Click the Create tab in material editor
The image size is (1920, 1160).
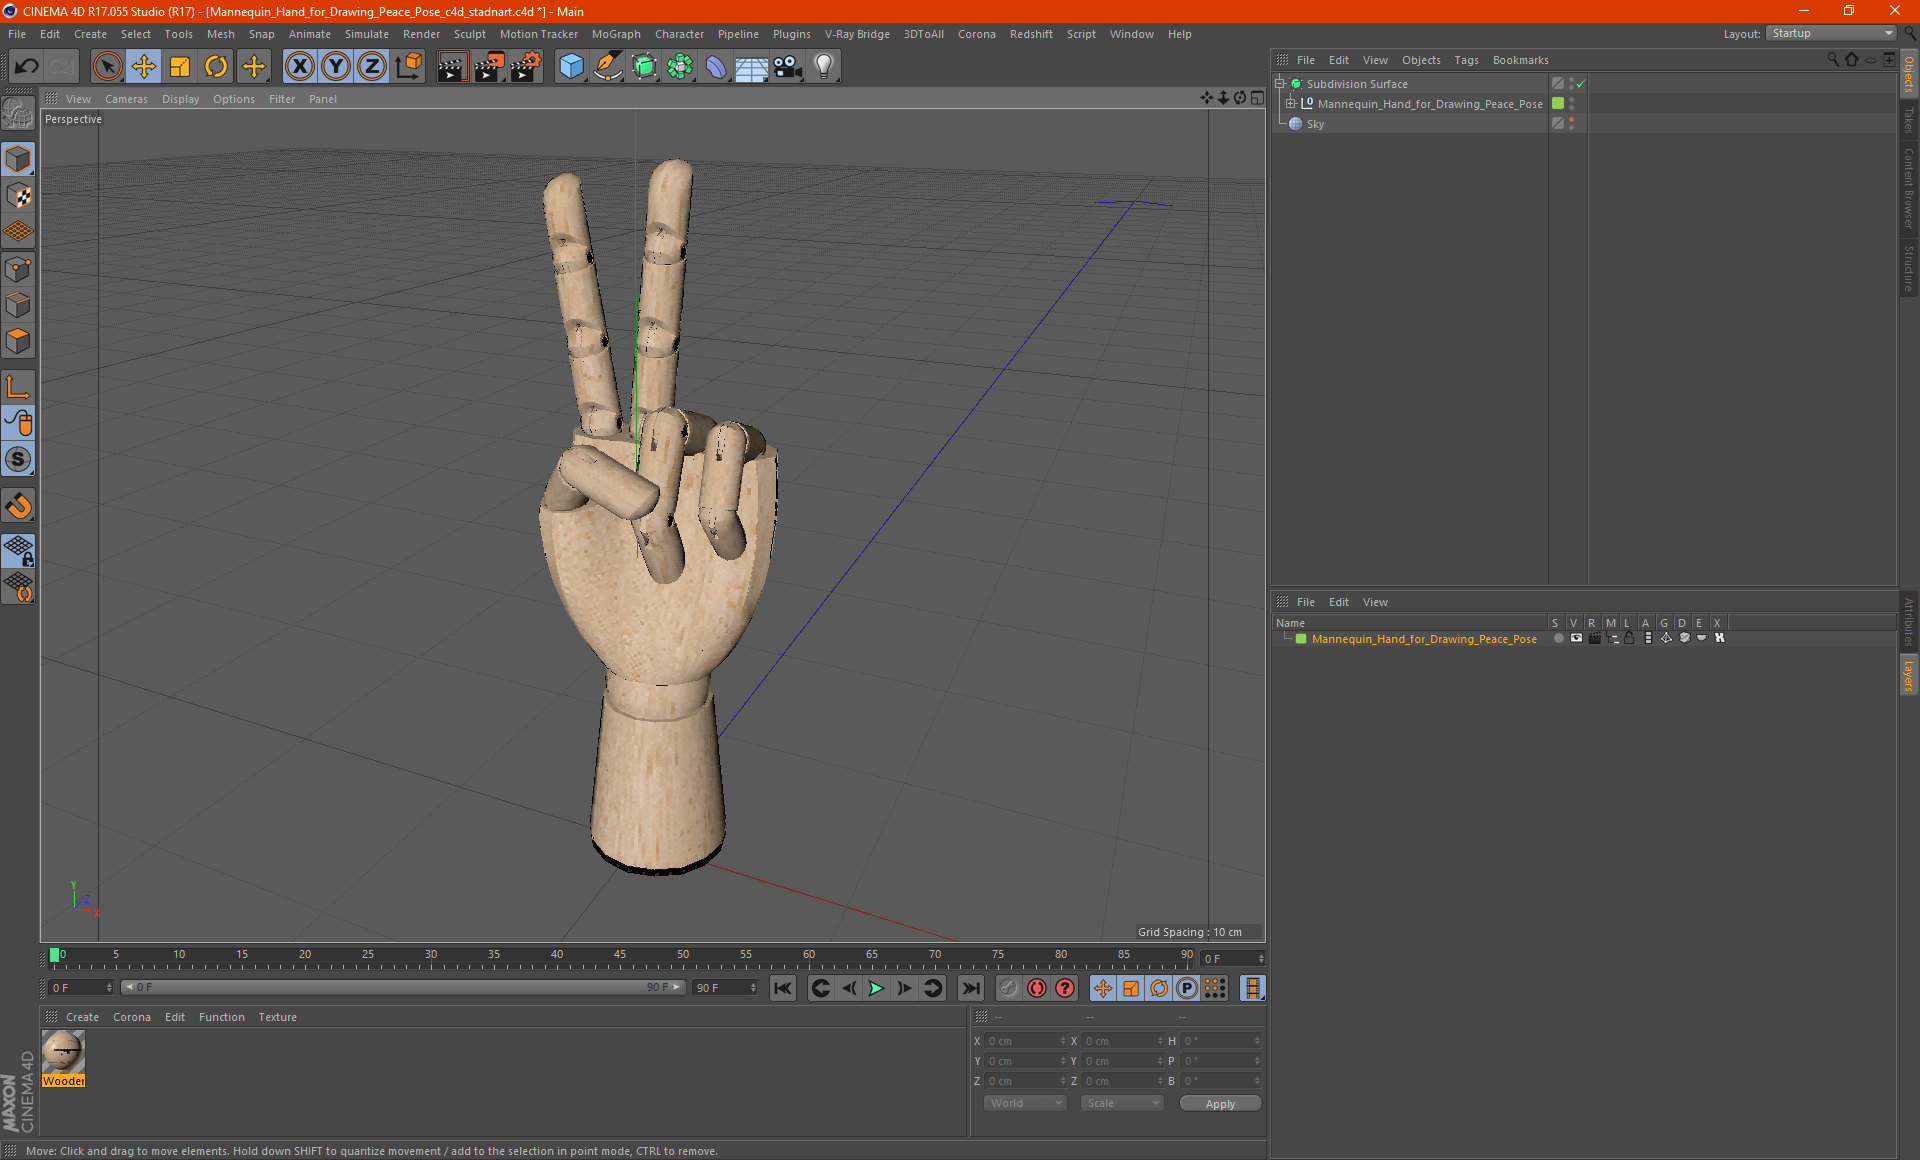click(82, 1016)
